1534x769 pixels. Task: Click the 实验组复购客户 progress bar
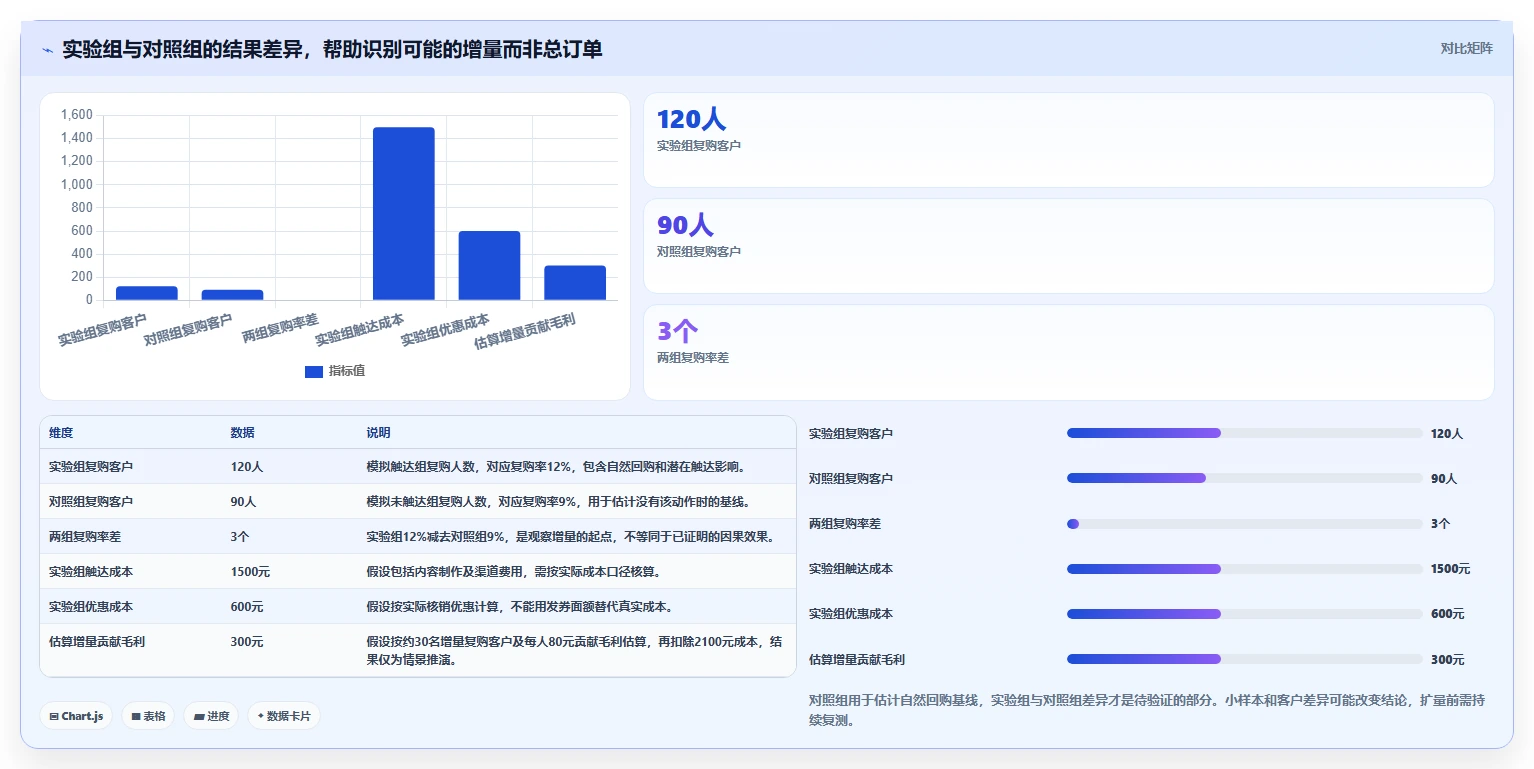coord(1244,433)
